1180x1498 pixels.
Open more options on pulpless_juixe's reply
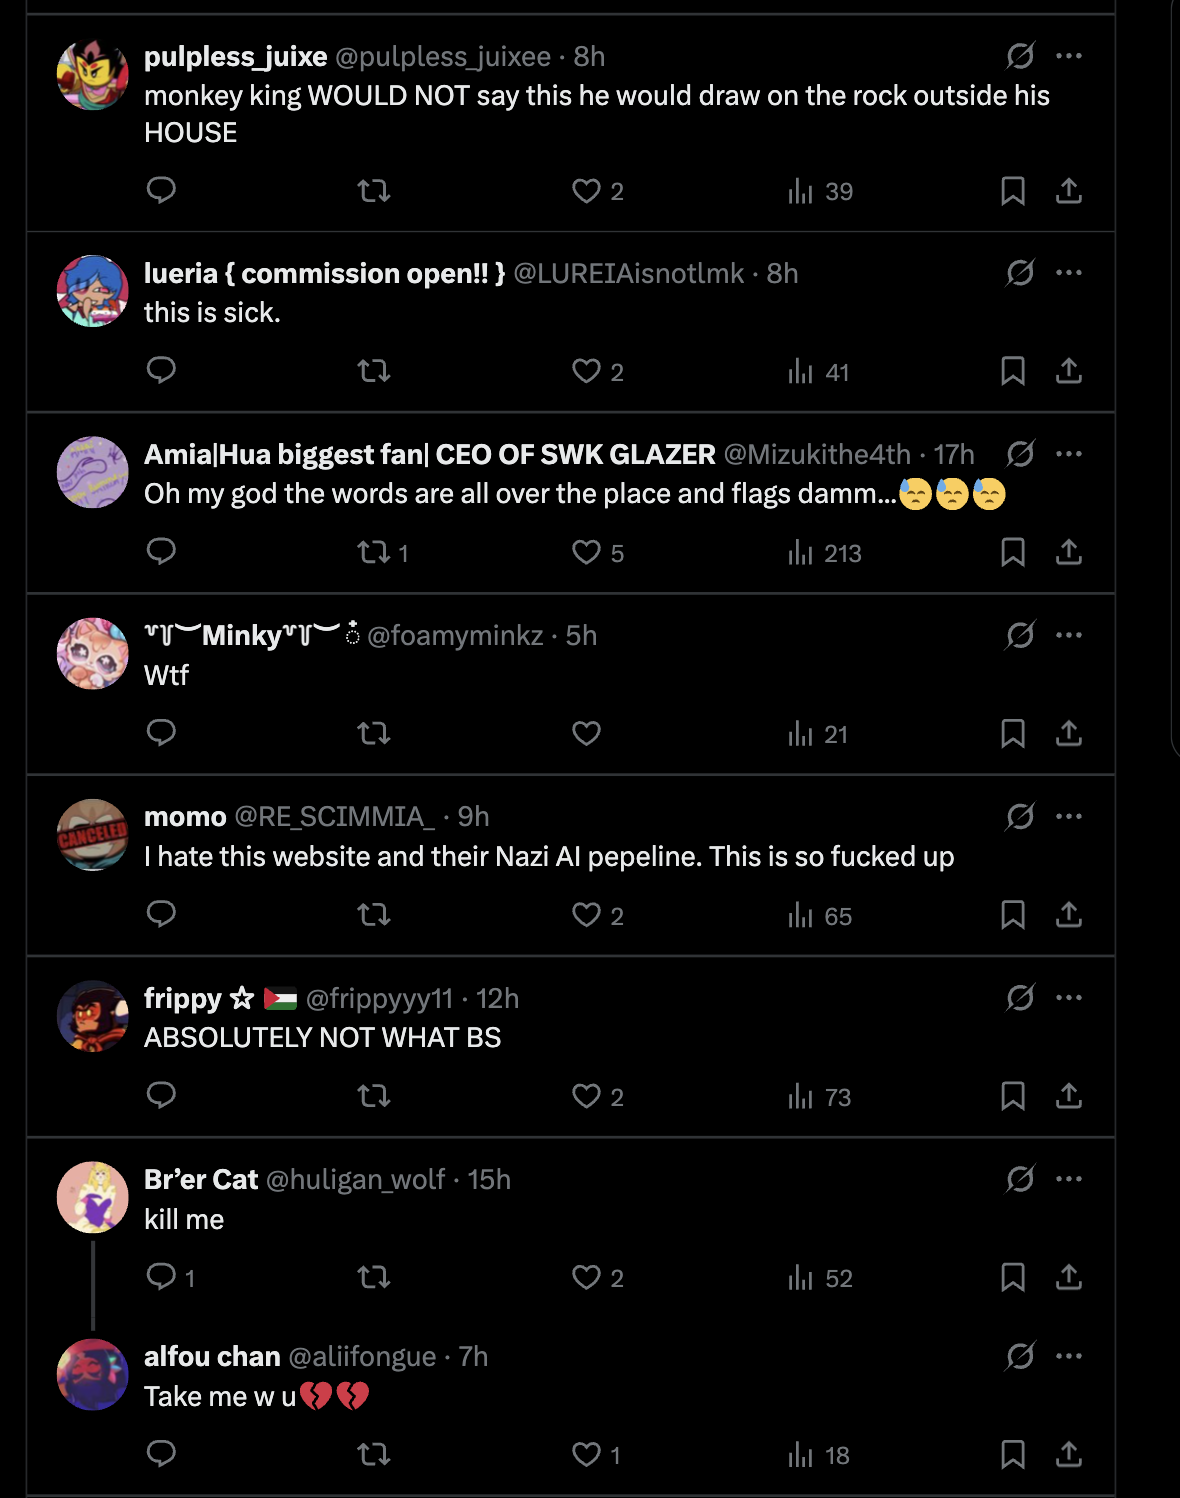pos(1069,56)
